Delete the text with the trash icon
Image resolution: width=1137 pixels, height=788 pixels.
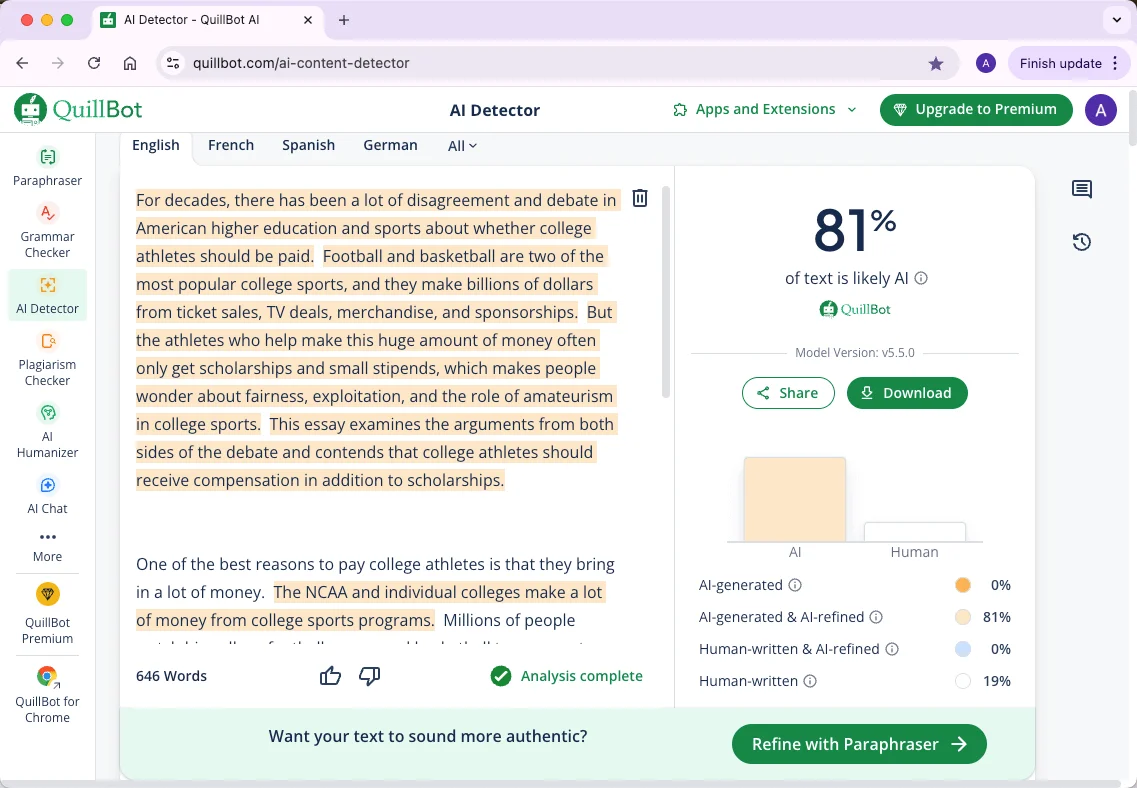click(x=640, y=198)
